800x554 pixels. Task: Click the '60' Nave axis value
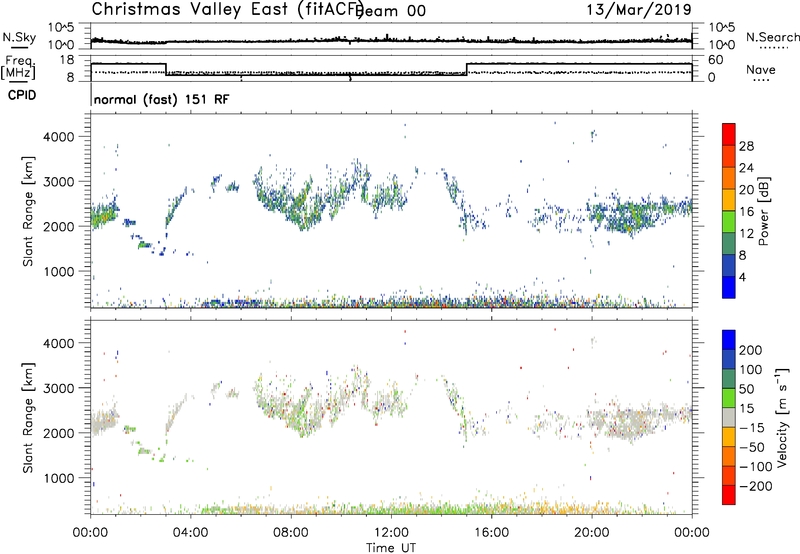tap(715, 60)
